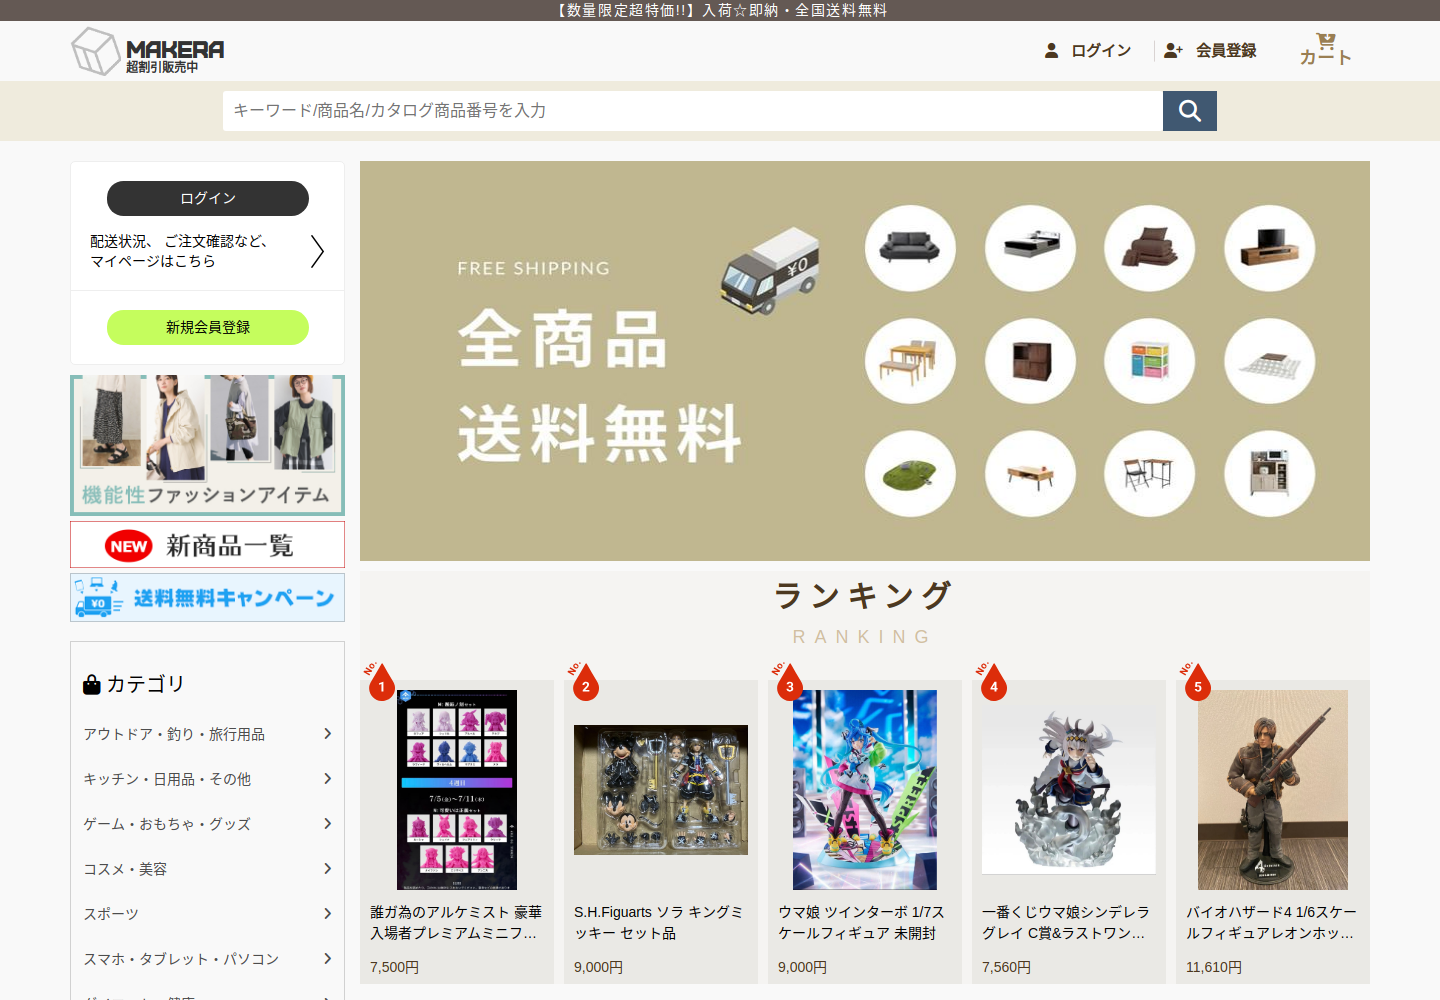Image resolution: width=1440 pixels, height=1000 pixels.
Task: Open rank 3 ウマ娘 ツインターボ figure image
Action: pyautogui.click(x=865, y=790)
